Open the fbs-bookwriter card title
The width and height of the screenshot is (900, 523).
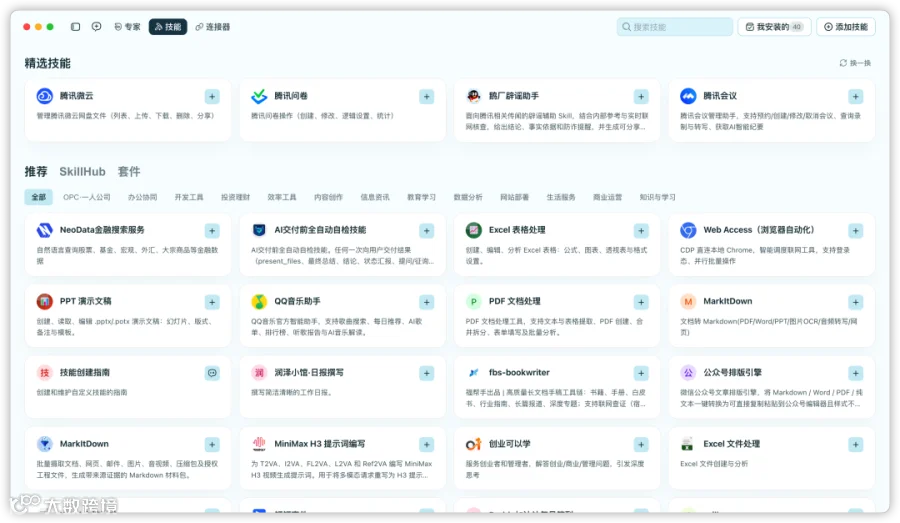click(x=519, y=373)
